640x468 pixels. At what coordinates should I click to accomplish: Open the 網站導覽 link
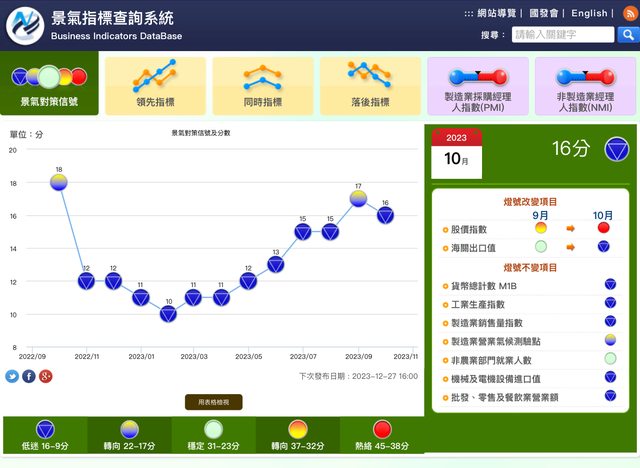(x=497, y=13)
